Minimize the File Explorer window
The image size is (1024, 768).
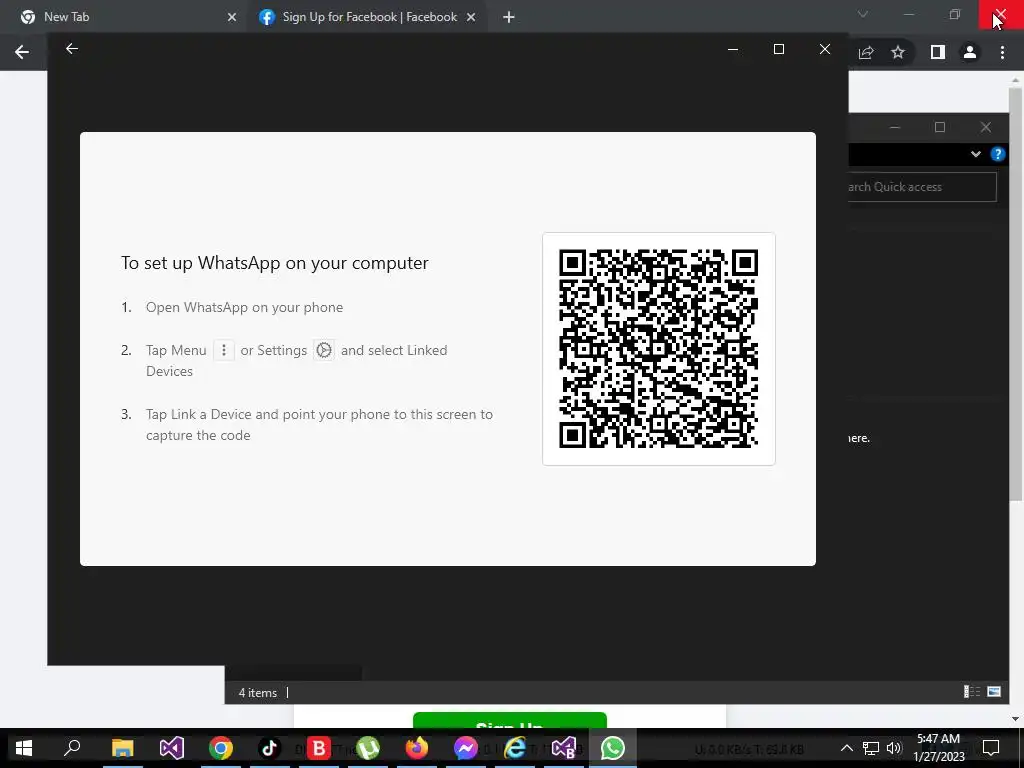point(895,127)
